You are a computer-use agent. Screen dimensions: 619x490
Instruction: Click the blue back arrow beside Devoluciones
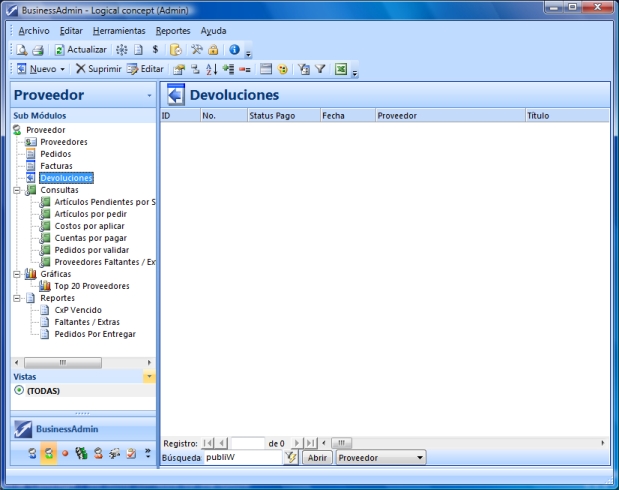(176, 95)
